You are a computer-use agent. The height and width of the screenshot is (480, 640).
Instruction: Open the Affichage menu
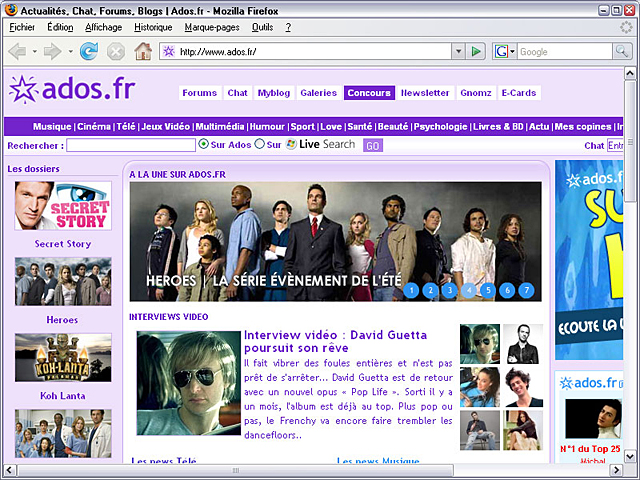[103, 27]
